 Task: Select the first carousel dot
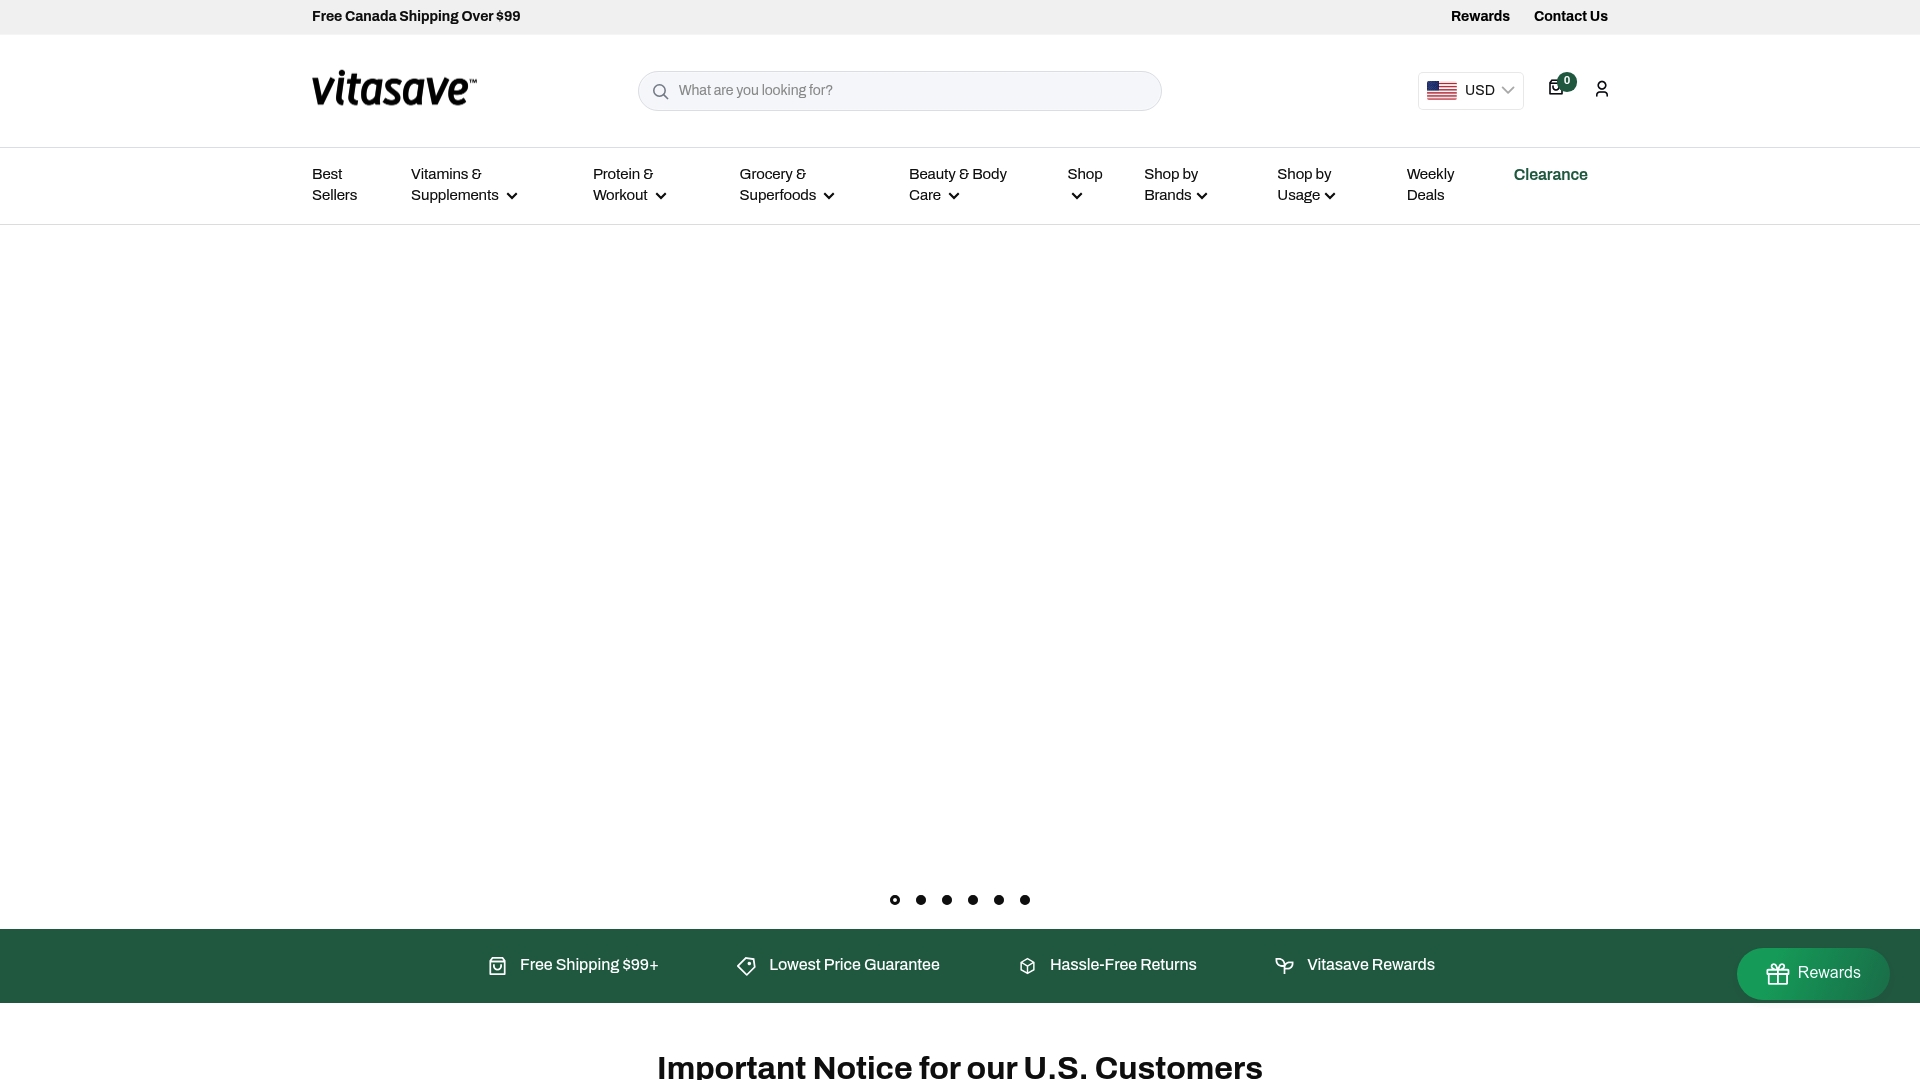(894, 900)
